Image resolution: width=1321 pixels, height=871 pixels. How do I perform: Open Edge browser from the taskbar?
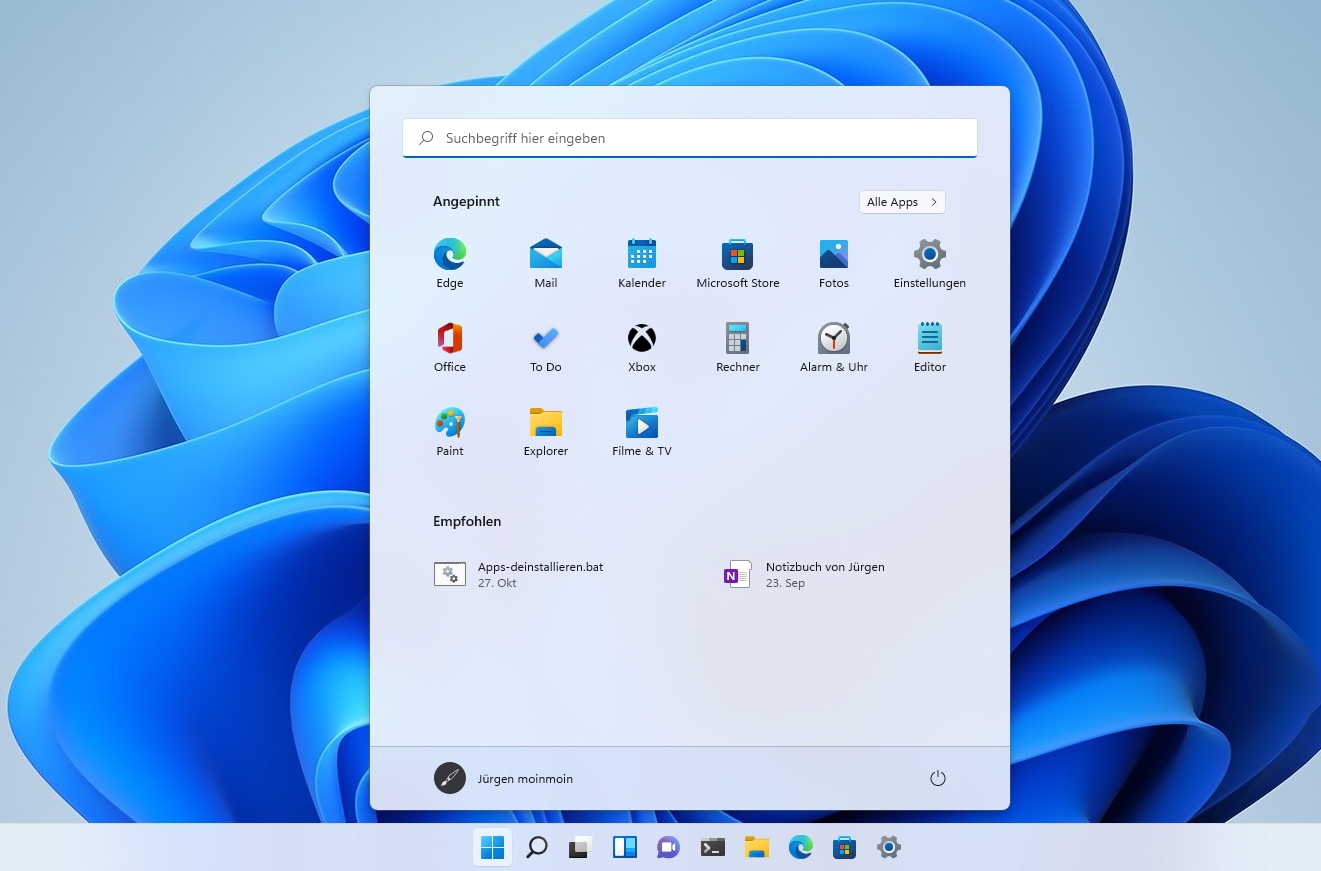pos(801,848)
